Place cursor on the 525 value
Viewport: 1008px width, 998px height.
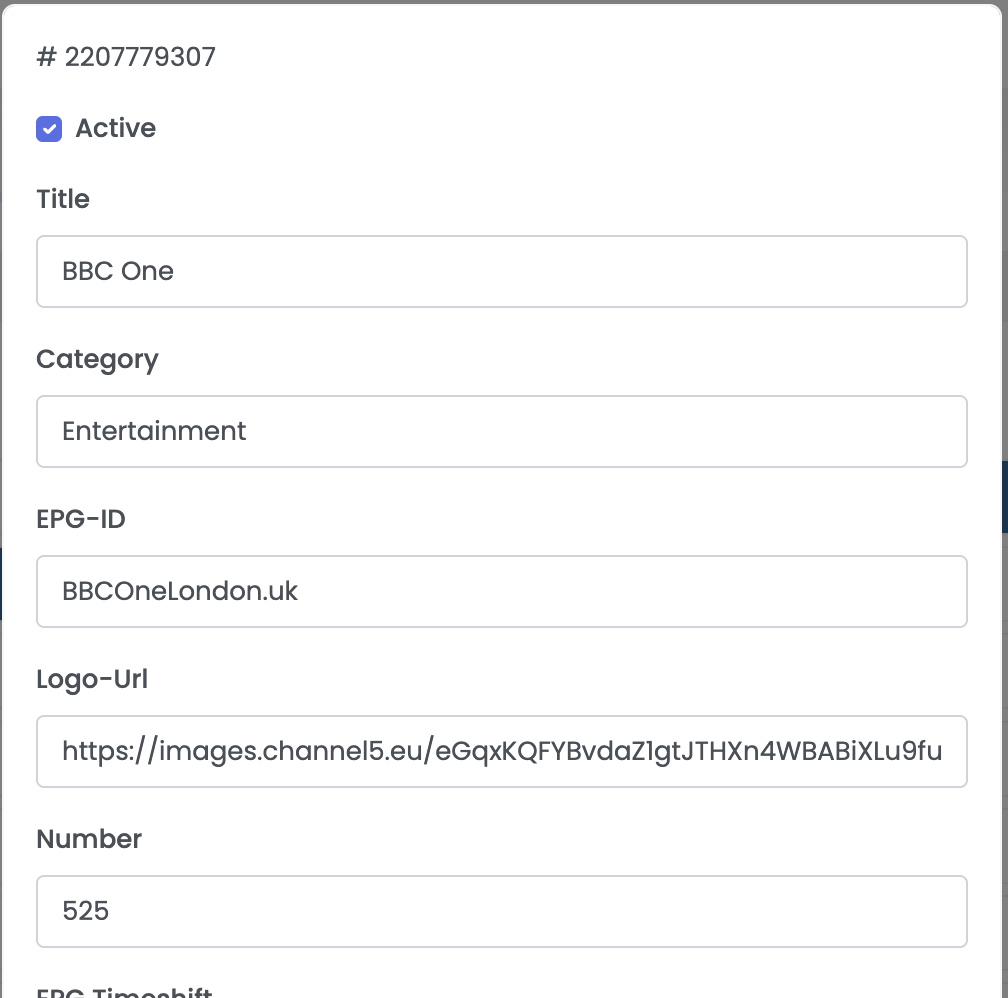click(x=86, y=911)
